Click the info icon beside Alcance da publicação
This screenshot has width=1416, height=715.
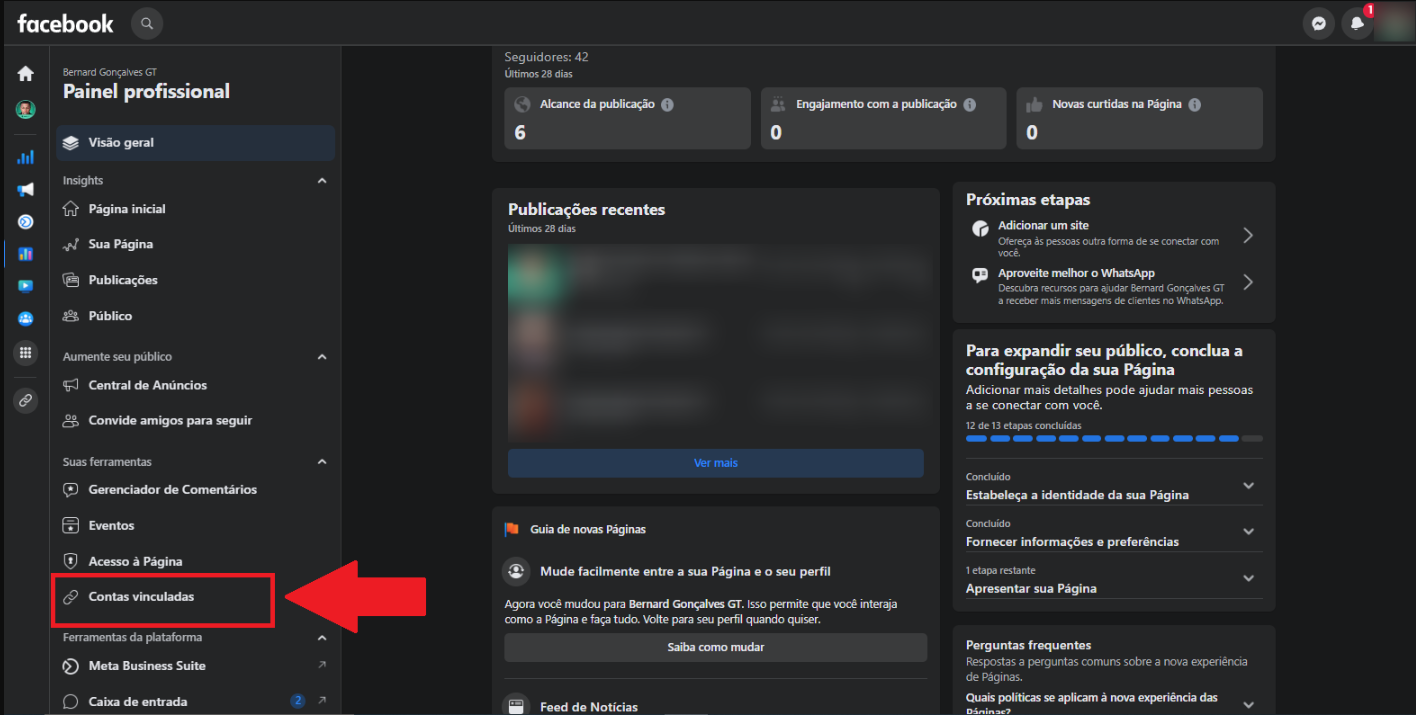(667, 105)
